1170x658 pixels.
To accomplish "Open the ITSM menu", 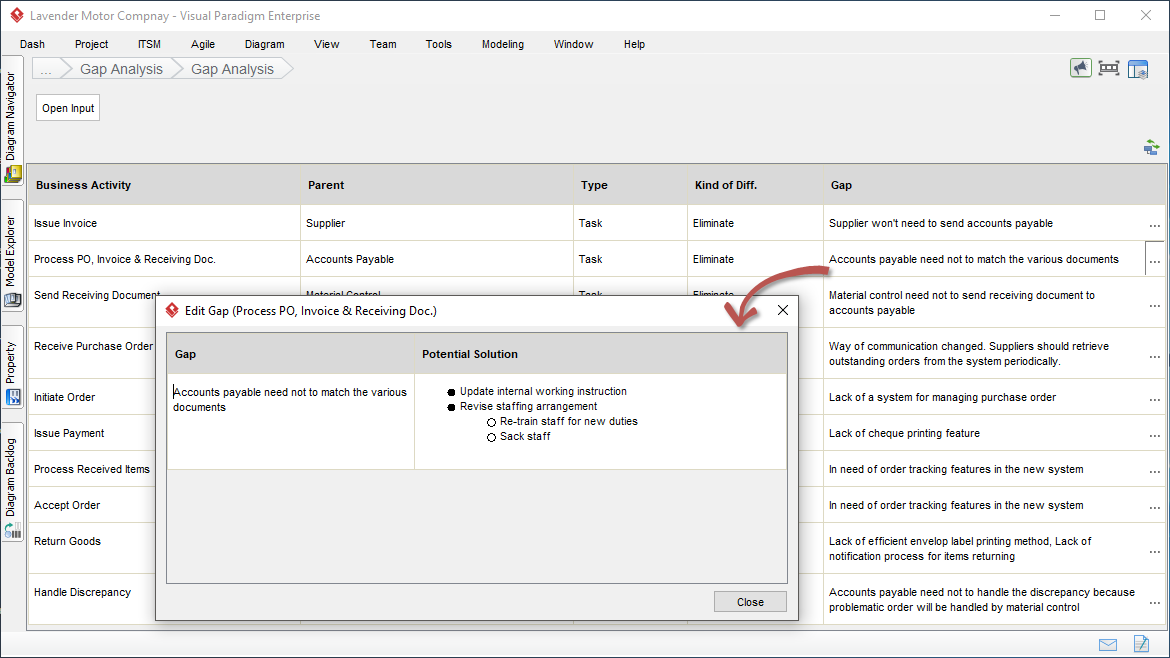I will coord(148,44).
